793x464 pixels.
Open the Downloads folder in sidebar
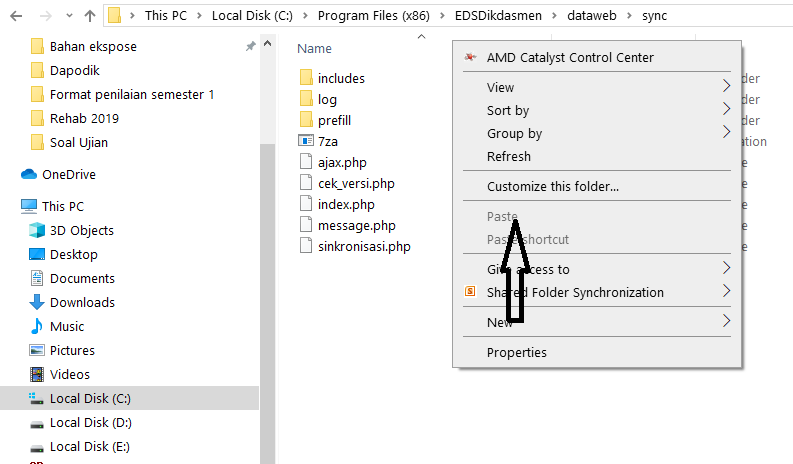[x=82, y=302]
